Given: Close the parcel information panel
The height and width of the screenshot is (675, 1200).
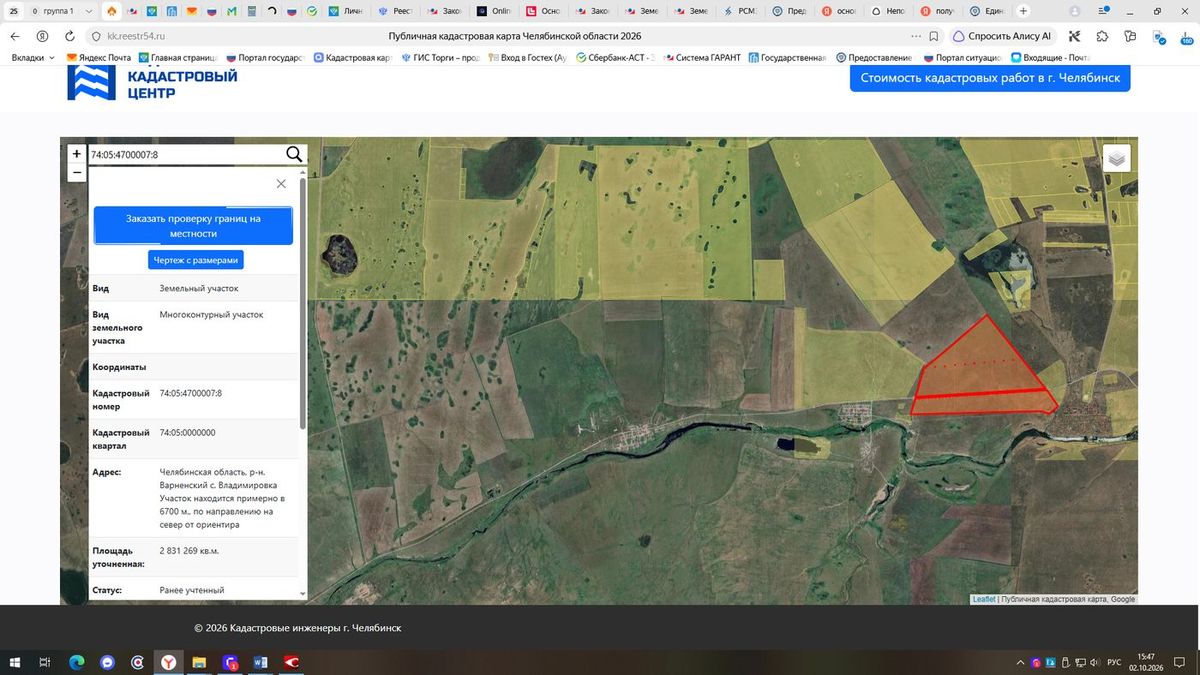Looking at the screenshot, I should pos(281,184).
